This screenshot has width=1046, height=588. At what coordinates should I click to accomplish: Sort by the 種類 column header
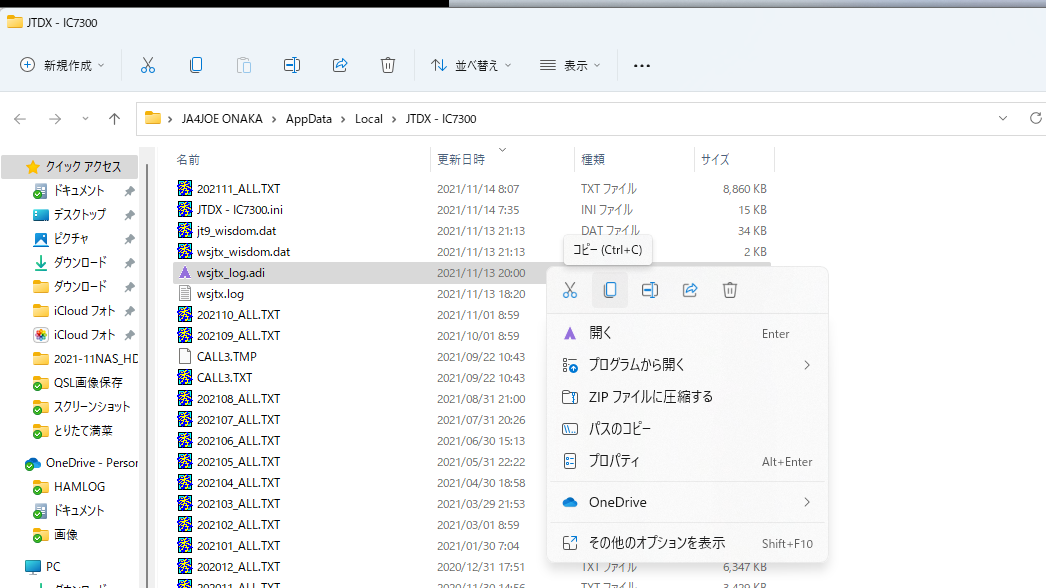tap(592, 160)
